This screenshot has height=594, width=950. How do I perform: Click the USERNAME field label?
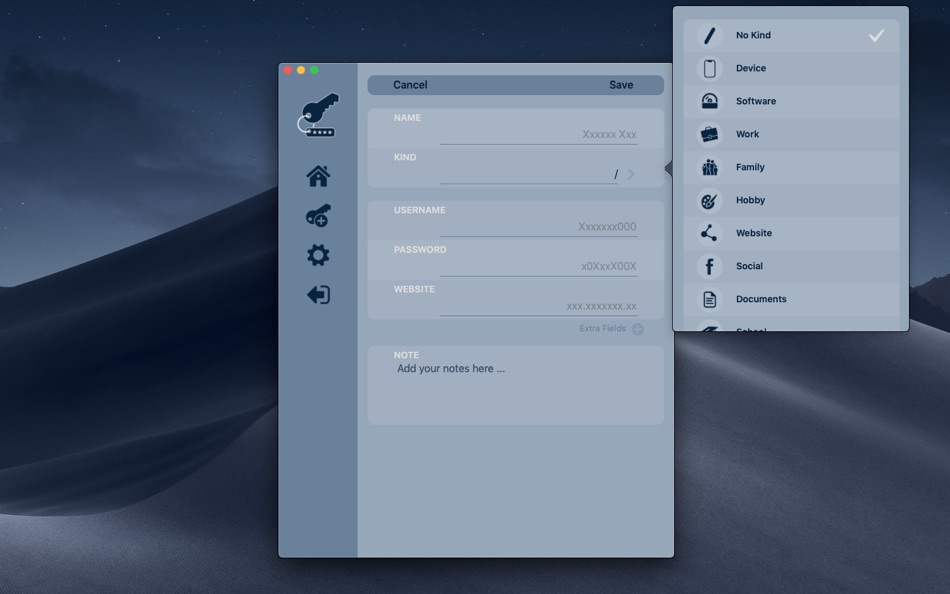pyautogui.click(x=419, y=210)
